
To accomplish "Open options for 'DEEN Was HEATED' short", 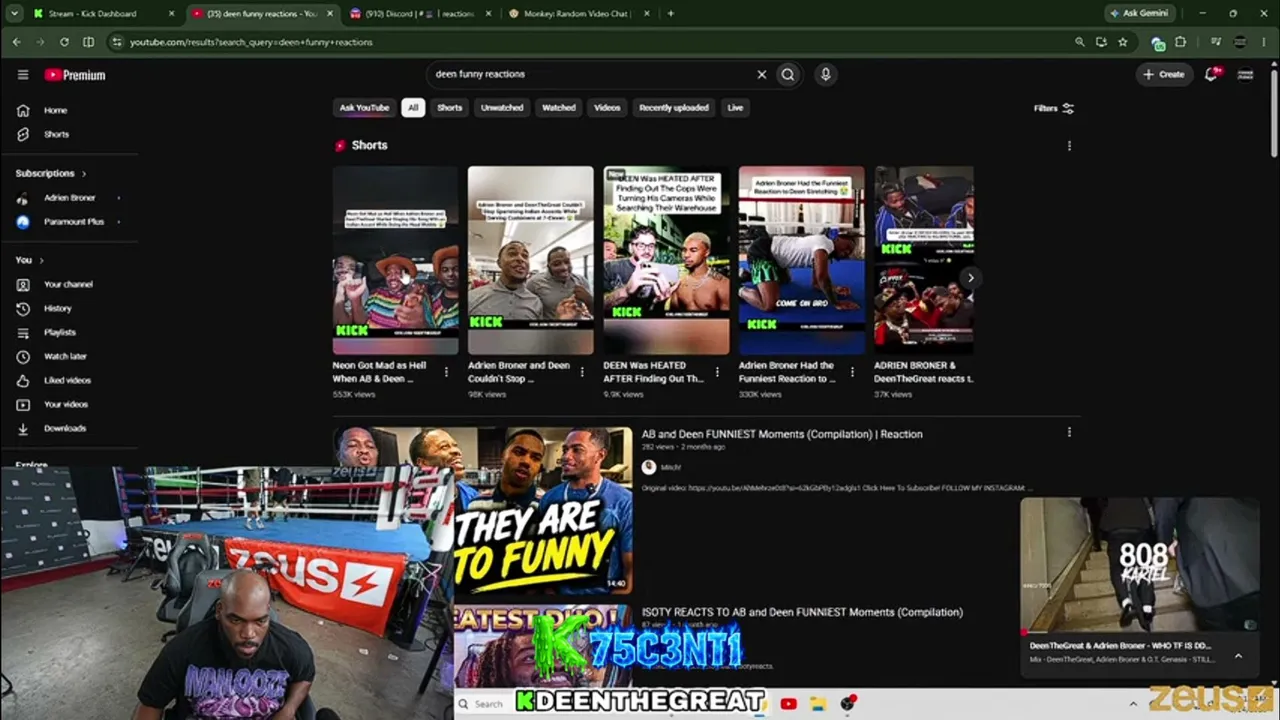I will 717,372.
